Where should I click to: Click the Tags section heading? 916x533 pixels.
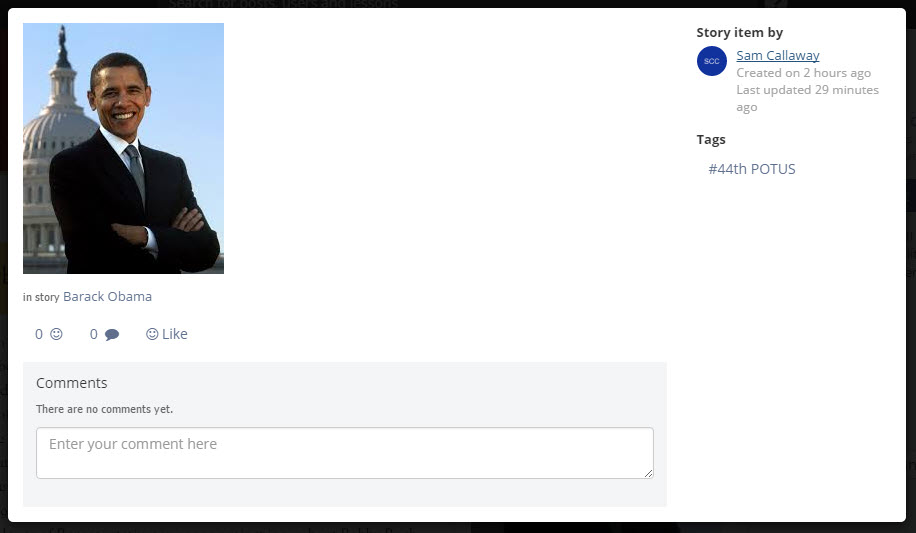pos(711,140)
